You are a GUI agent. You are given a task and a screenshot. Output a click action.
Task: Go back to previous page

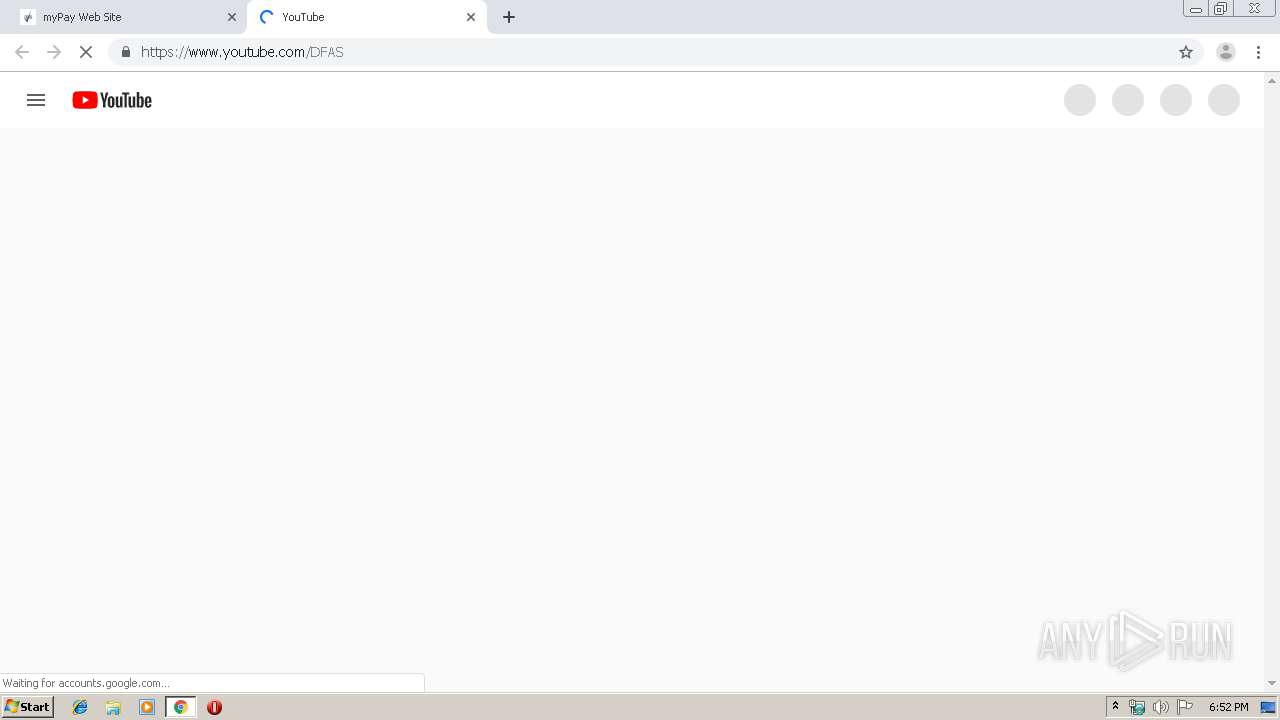tap(22, 52)
